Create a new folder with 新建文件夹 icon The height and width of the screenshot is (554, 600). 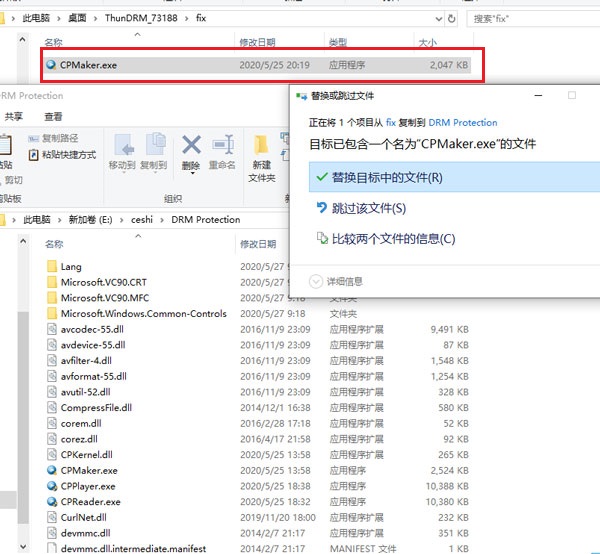pos(262,155)
